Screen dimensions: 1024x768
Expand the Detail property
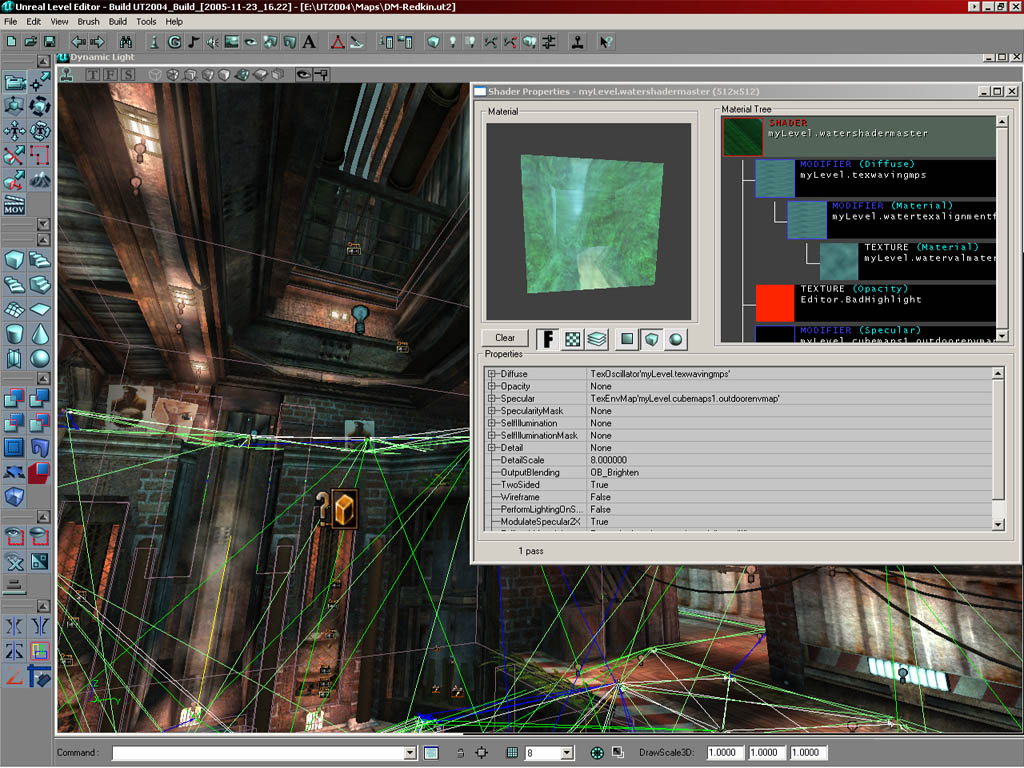point(492,448)
